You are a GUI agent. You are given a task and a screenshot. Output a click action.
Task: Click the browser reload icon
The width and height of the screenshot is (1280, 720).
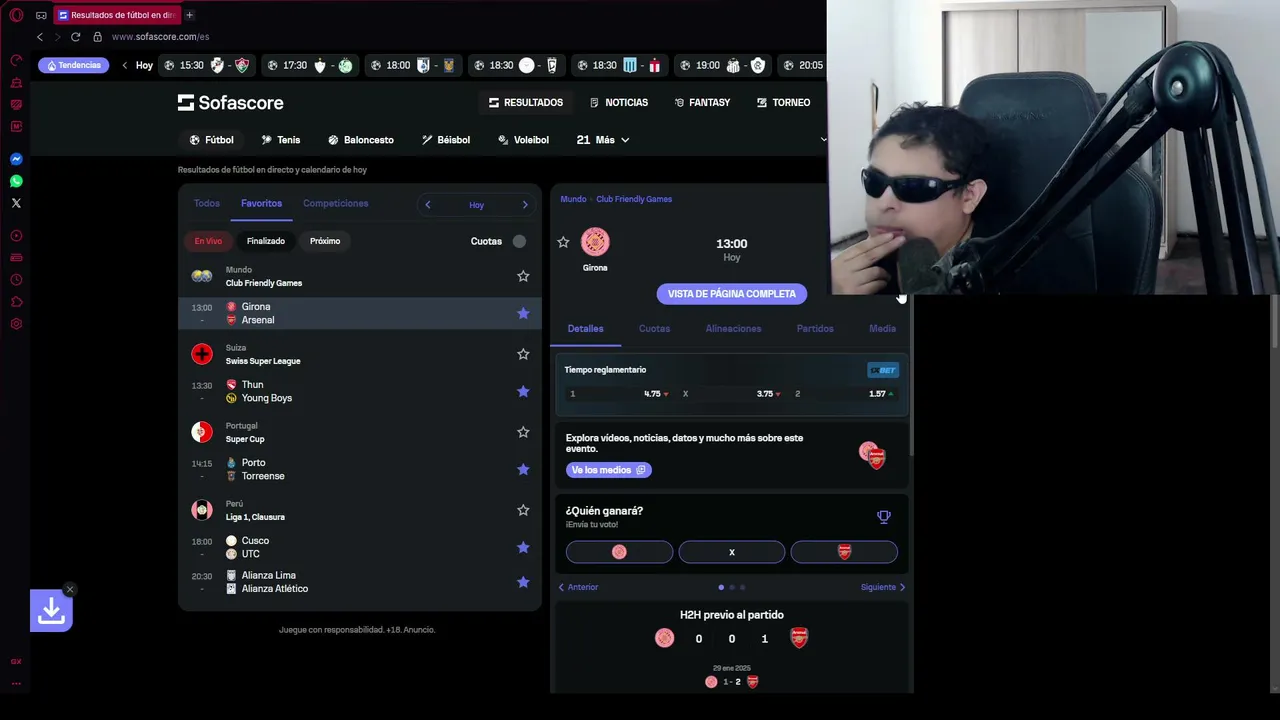point(75,37)
